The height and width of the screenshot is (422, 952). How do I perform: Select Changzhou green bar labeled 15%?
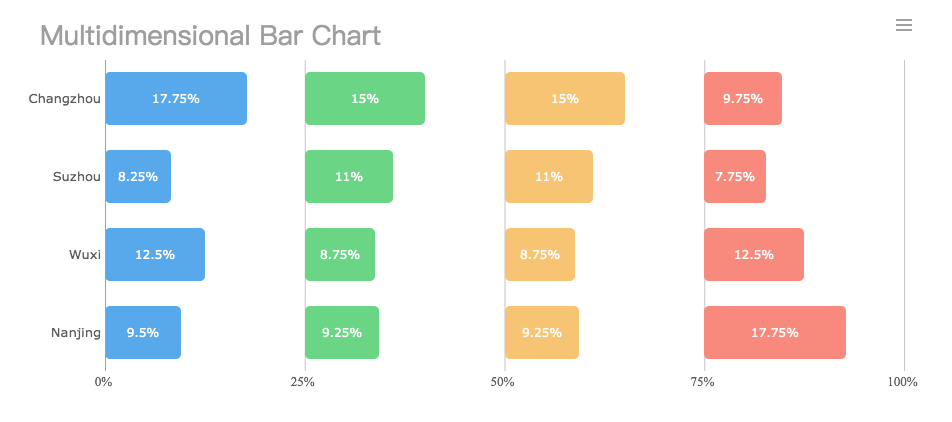(x=365, y=99)
